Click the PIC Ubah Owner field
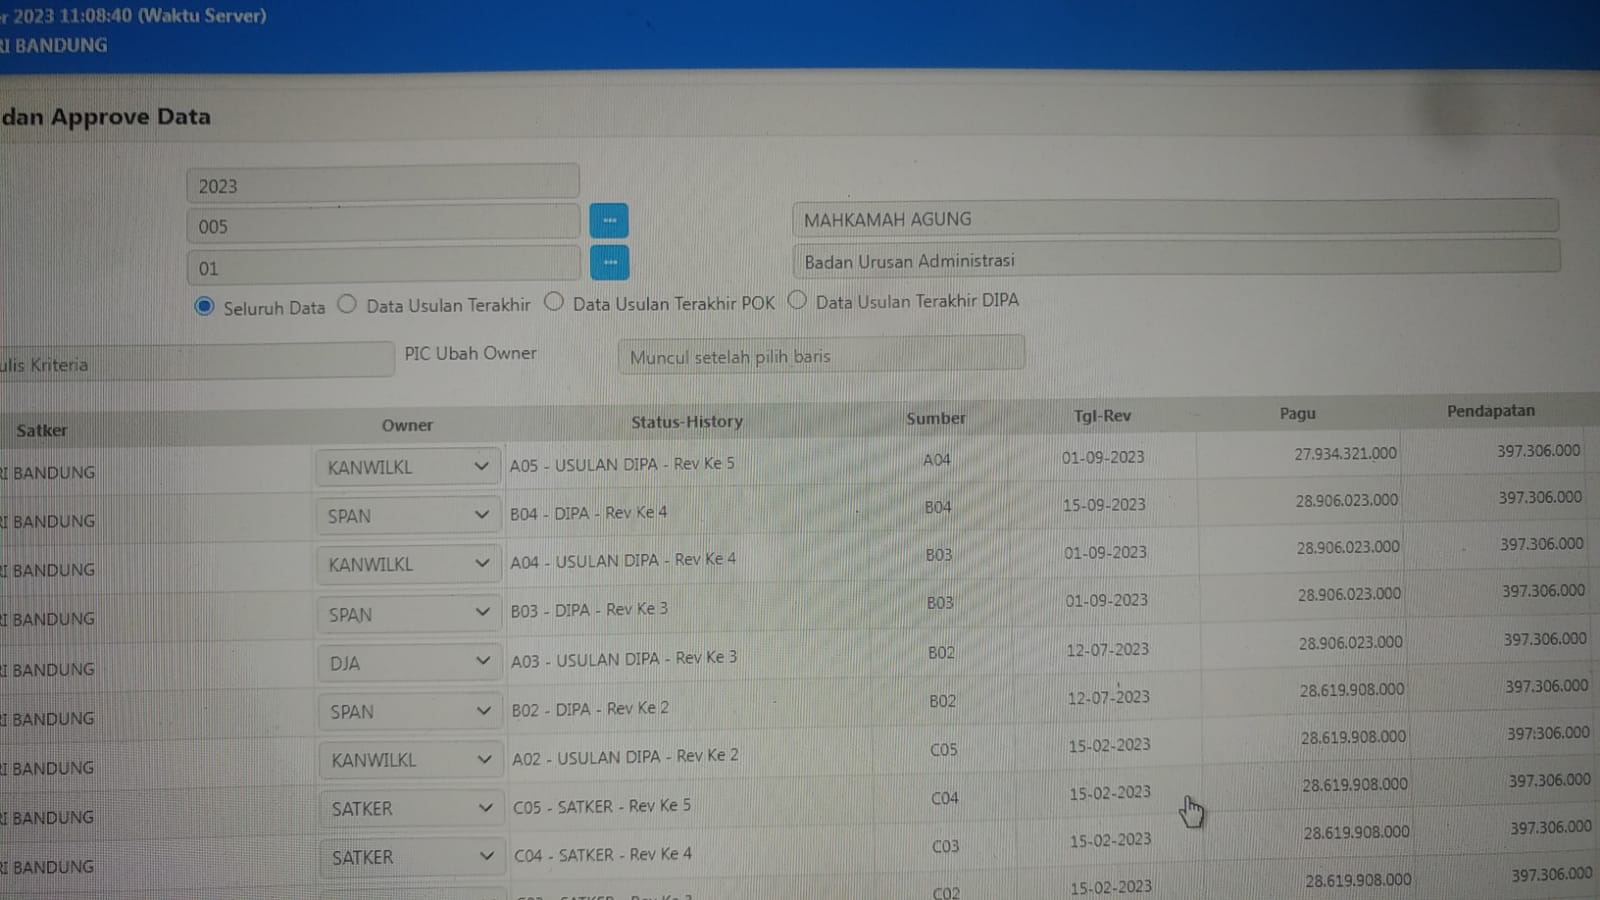1600x900 pixels. coord(821,356)
